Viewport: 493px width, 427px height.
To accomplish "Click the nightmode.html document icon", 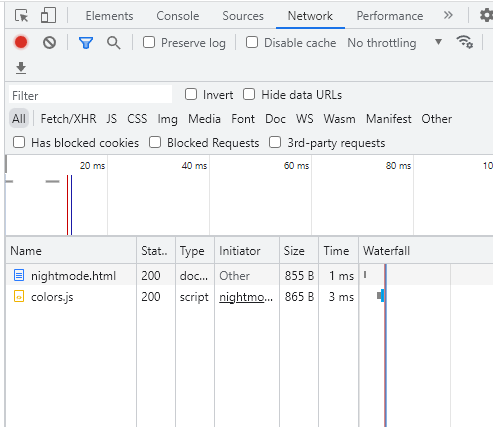I will tap(19, 275).
